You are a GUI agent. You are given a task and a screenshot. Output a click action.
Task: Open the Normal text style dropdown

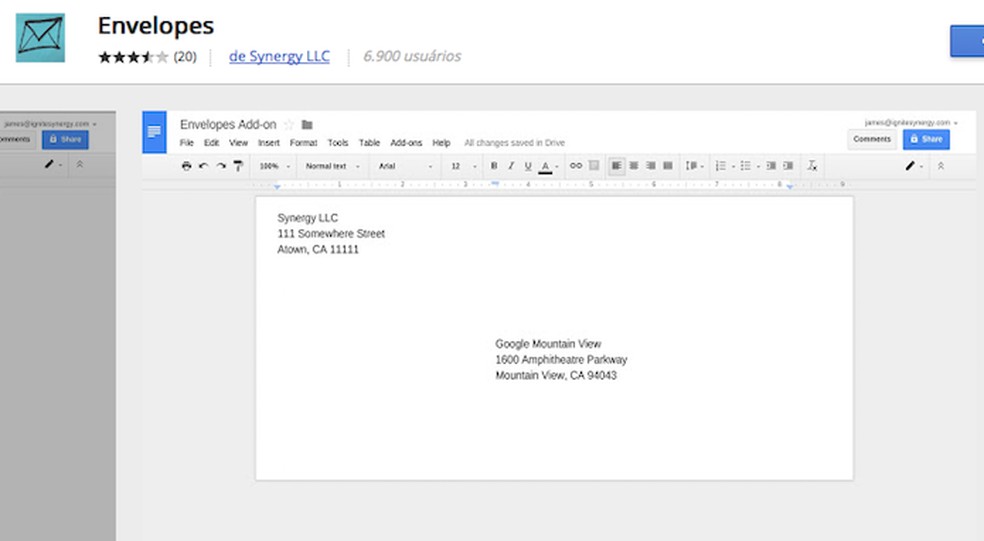tap(333, 166)
